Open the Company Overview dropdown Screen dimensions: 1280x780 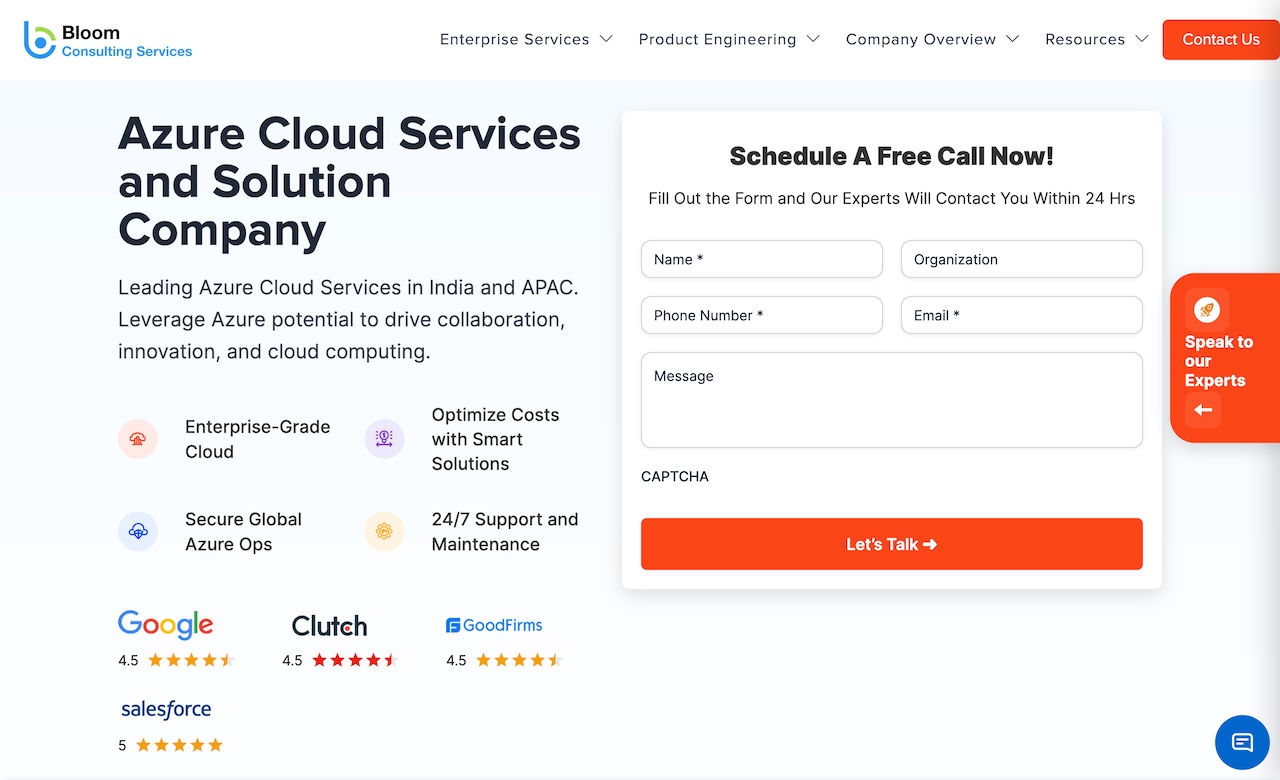coord(932,40)
